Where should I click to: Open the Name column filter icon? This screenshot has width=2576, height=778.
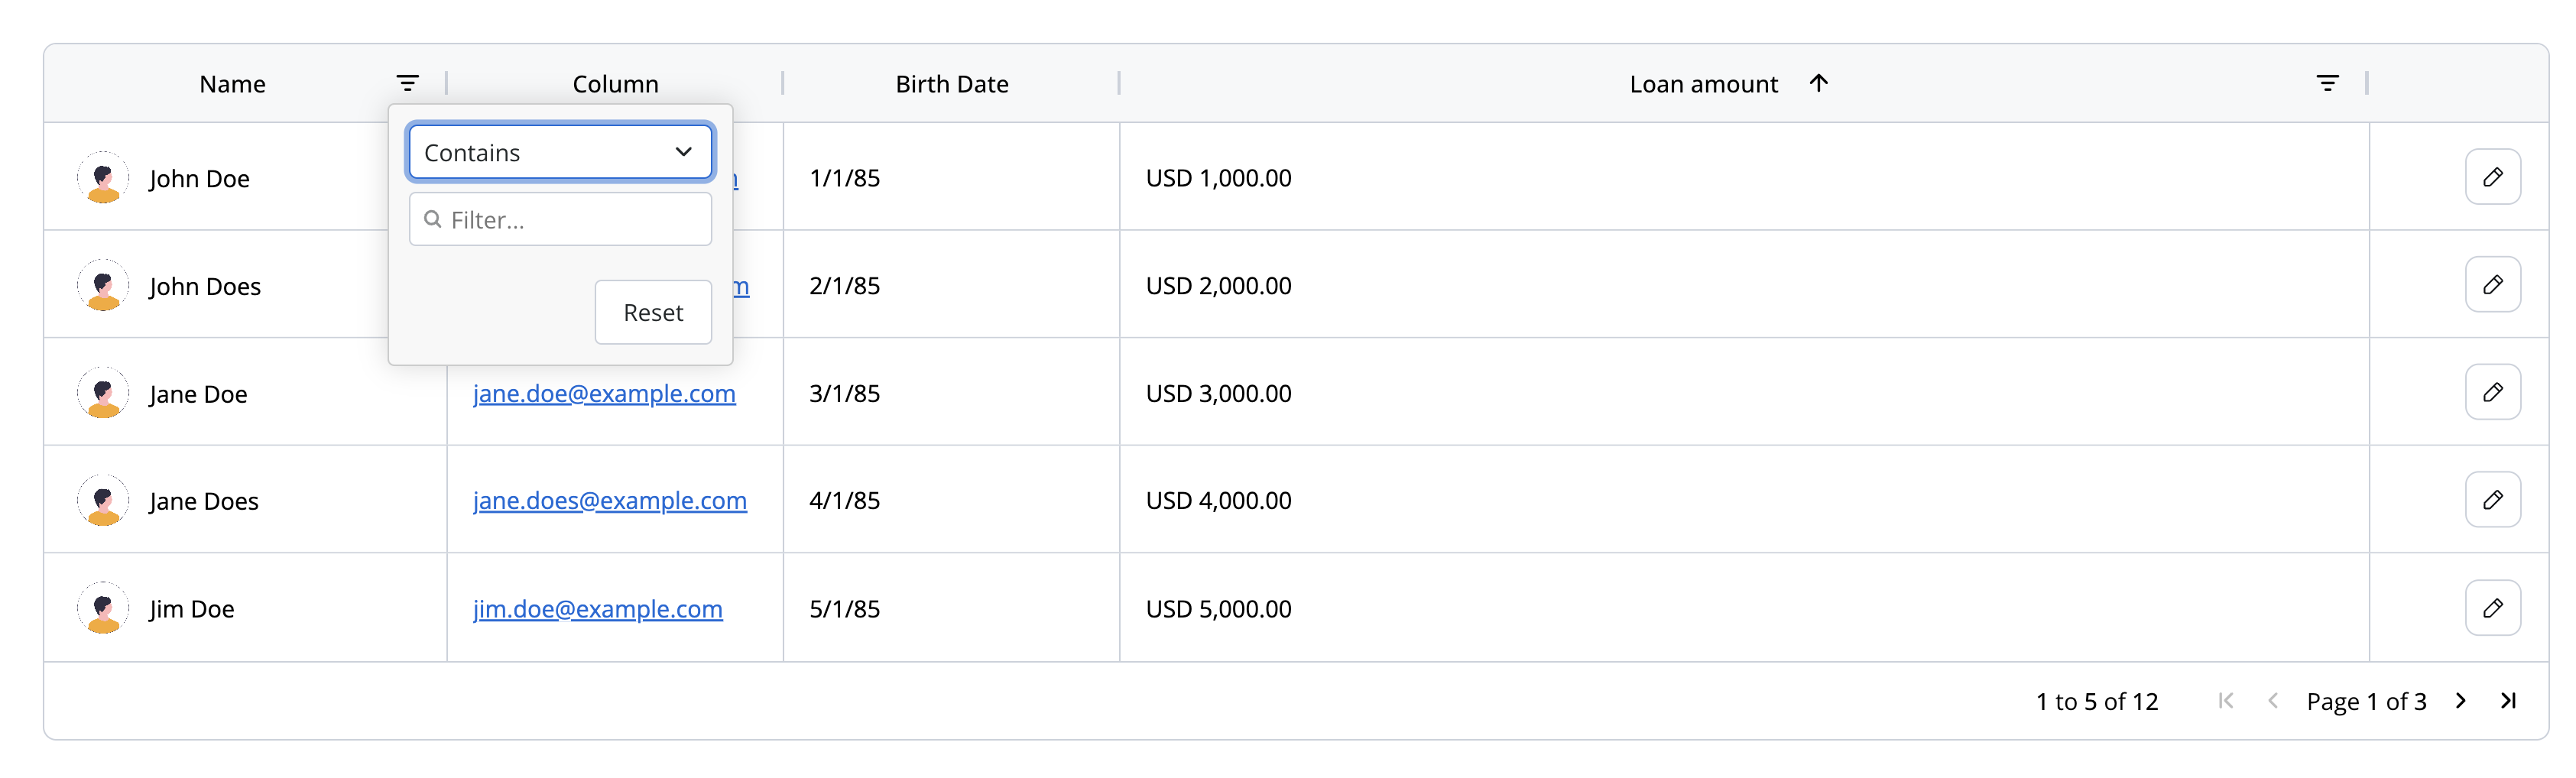[x=407, y=83]
